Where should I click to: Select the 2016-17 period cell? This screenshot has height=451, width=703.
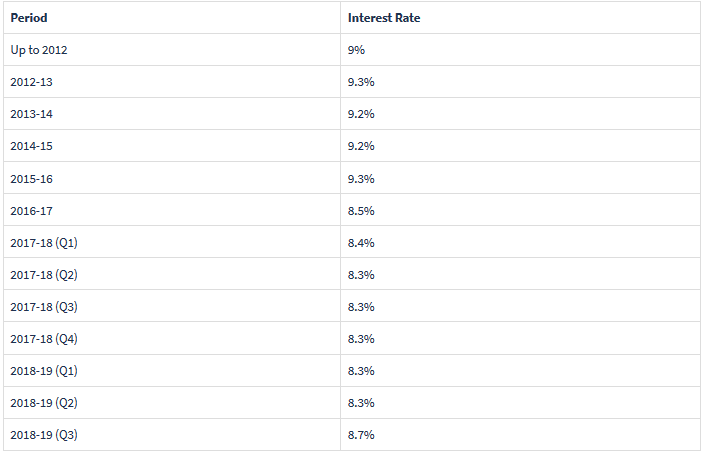[x=31, y=210]
